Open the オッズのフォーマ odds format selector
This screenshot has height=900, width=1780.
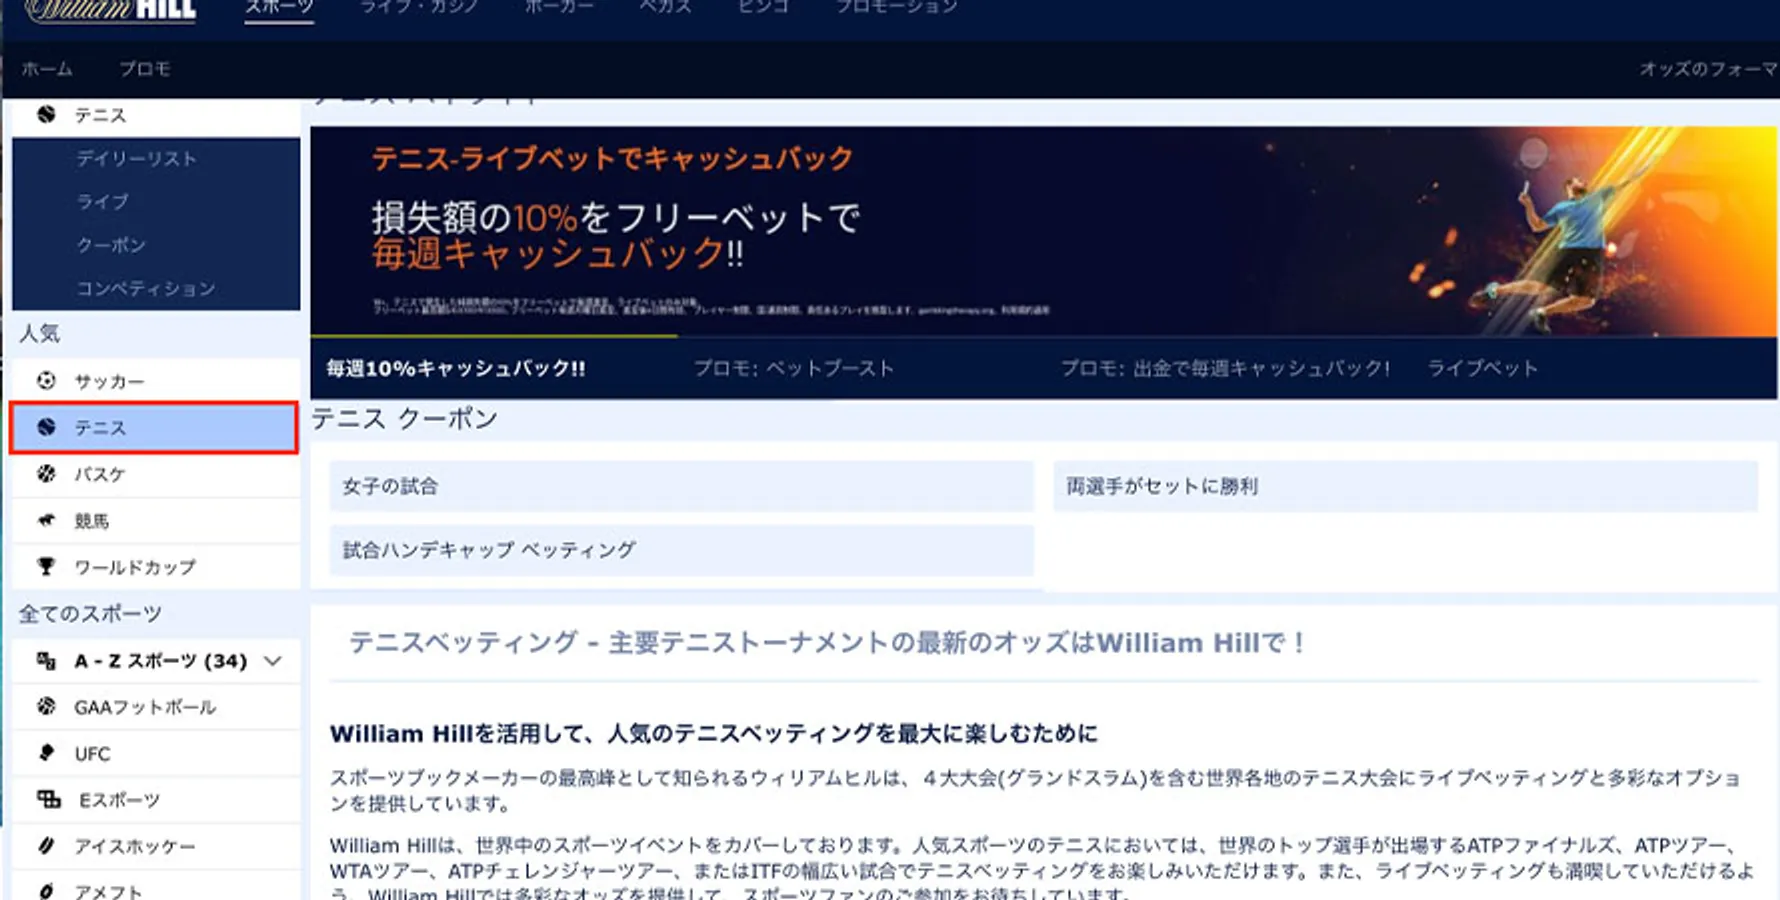tap(1708, 69)
